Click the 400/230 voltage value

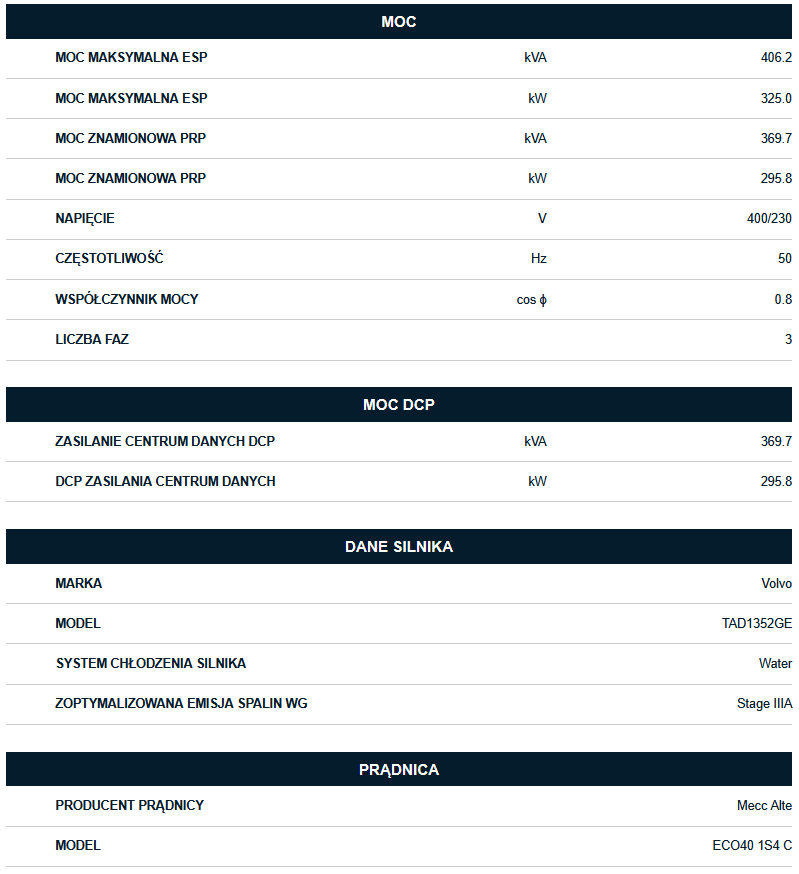(x=769, y=218)
